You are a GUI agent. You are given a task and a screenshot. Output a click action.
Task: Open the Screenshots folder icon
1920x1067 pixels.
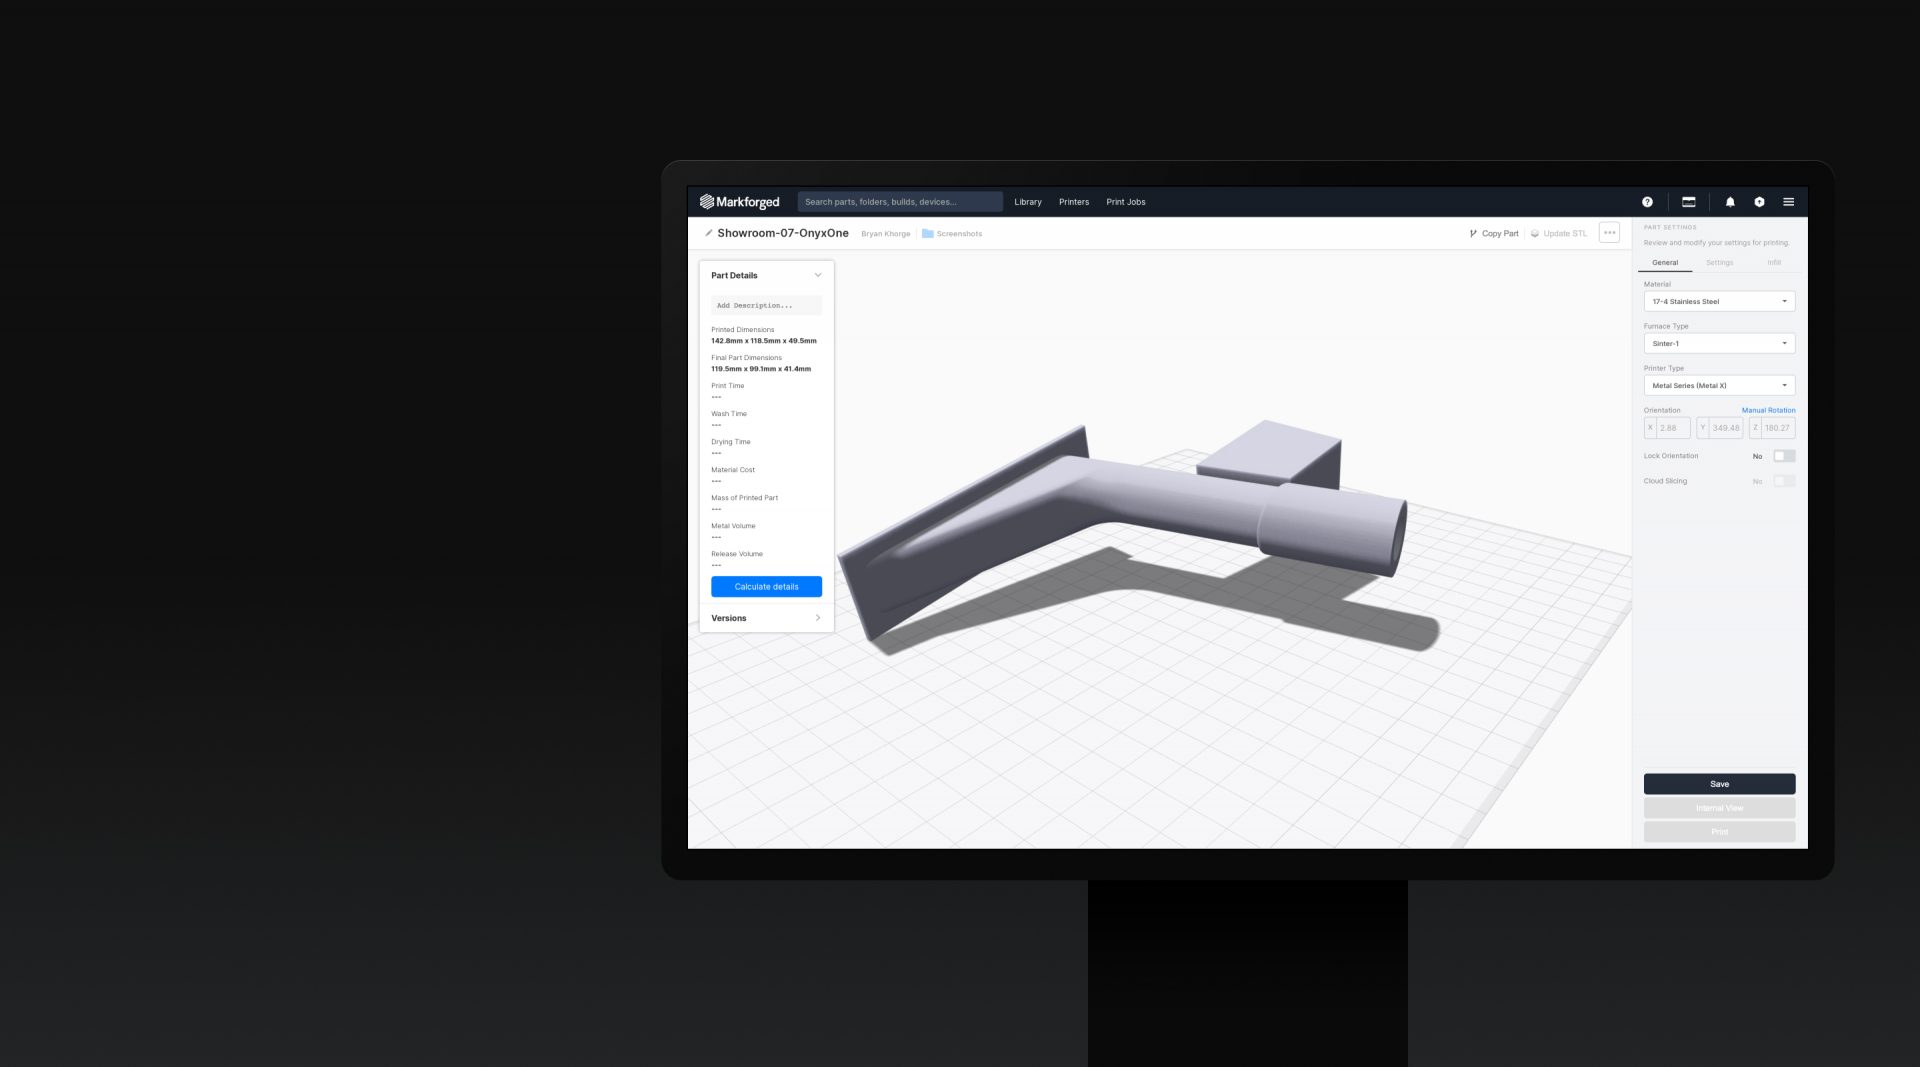coord(927,233)
